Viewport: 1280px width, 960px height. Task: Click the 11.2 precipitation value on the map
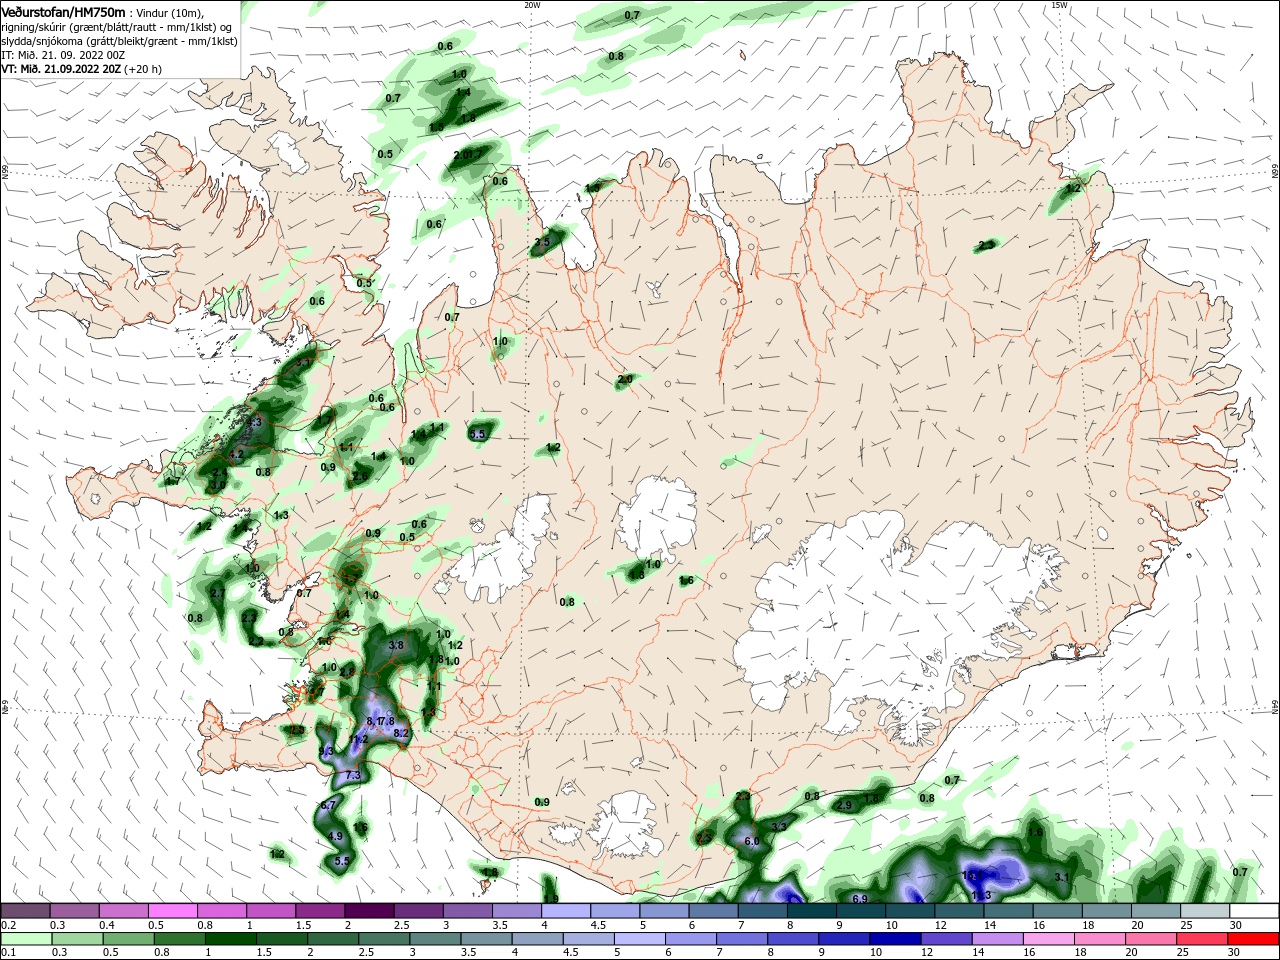(x=360, y=740)
